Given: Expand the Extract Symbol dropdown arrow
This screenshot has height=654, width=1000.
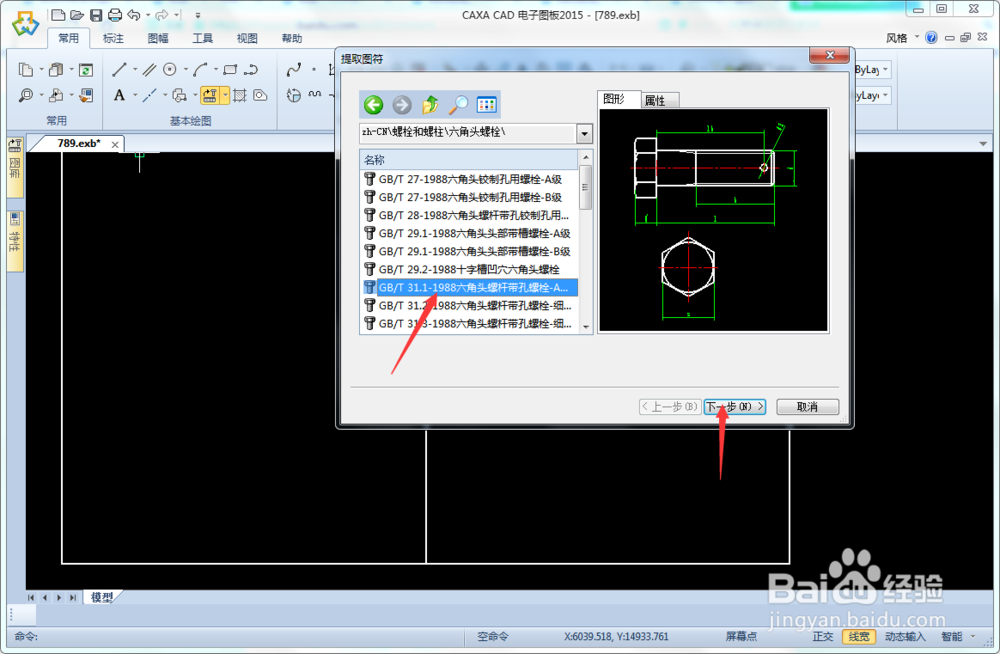Looking at the screenshot, I should 225,95.
